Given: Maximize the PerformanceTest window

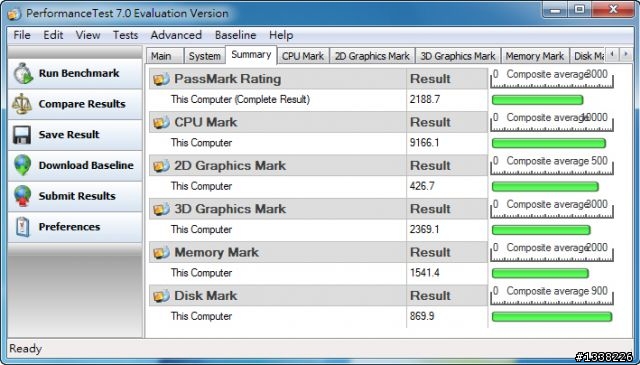Looking at the screenshot, I should [x=580, y=9].
